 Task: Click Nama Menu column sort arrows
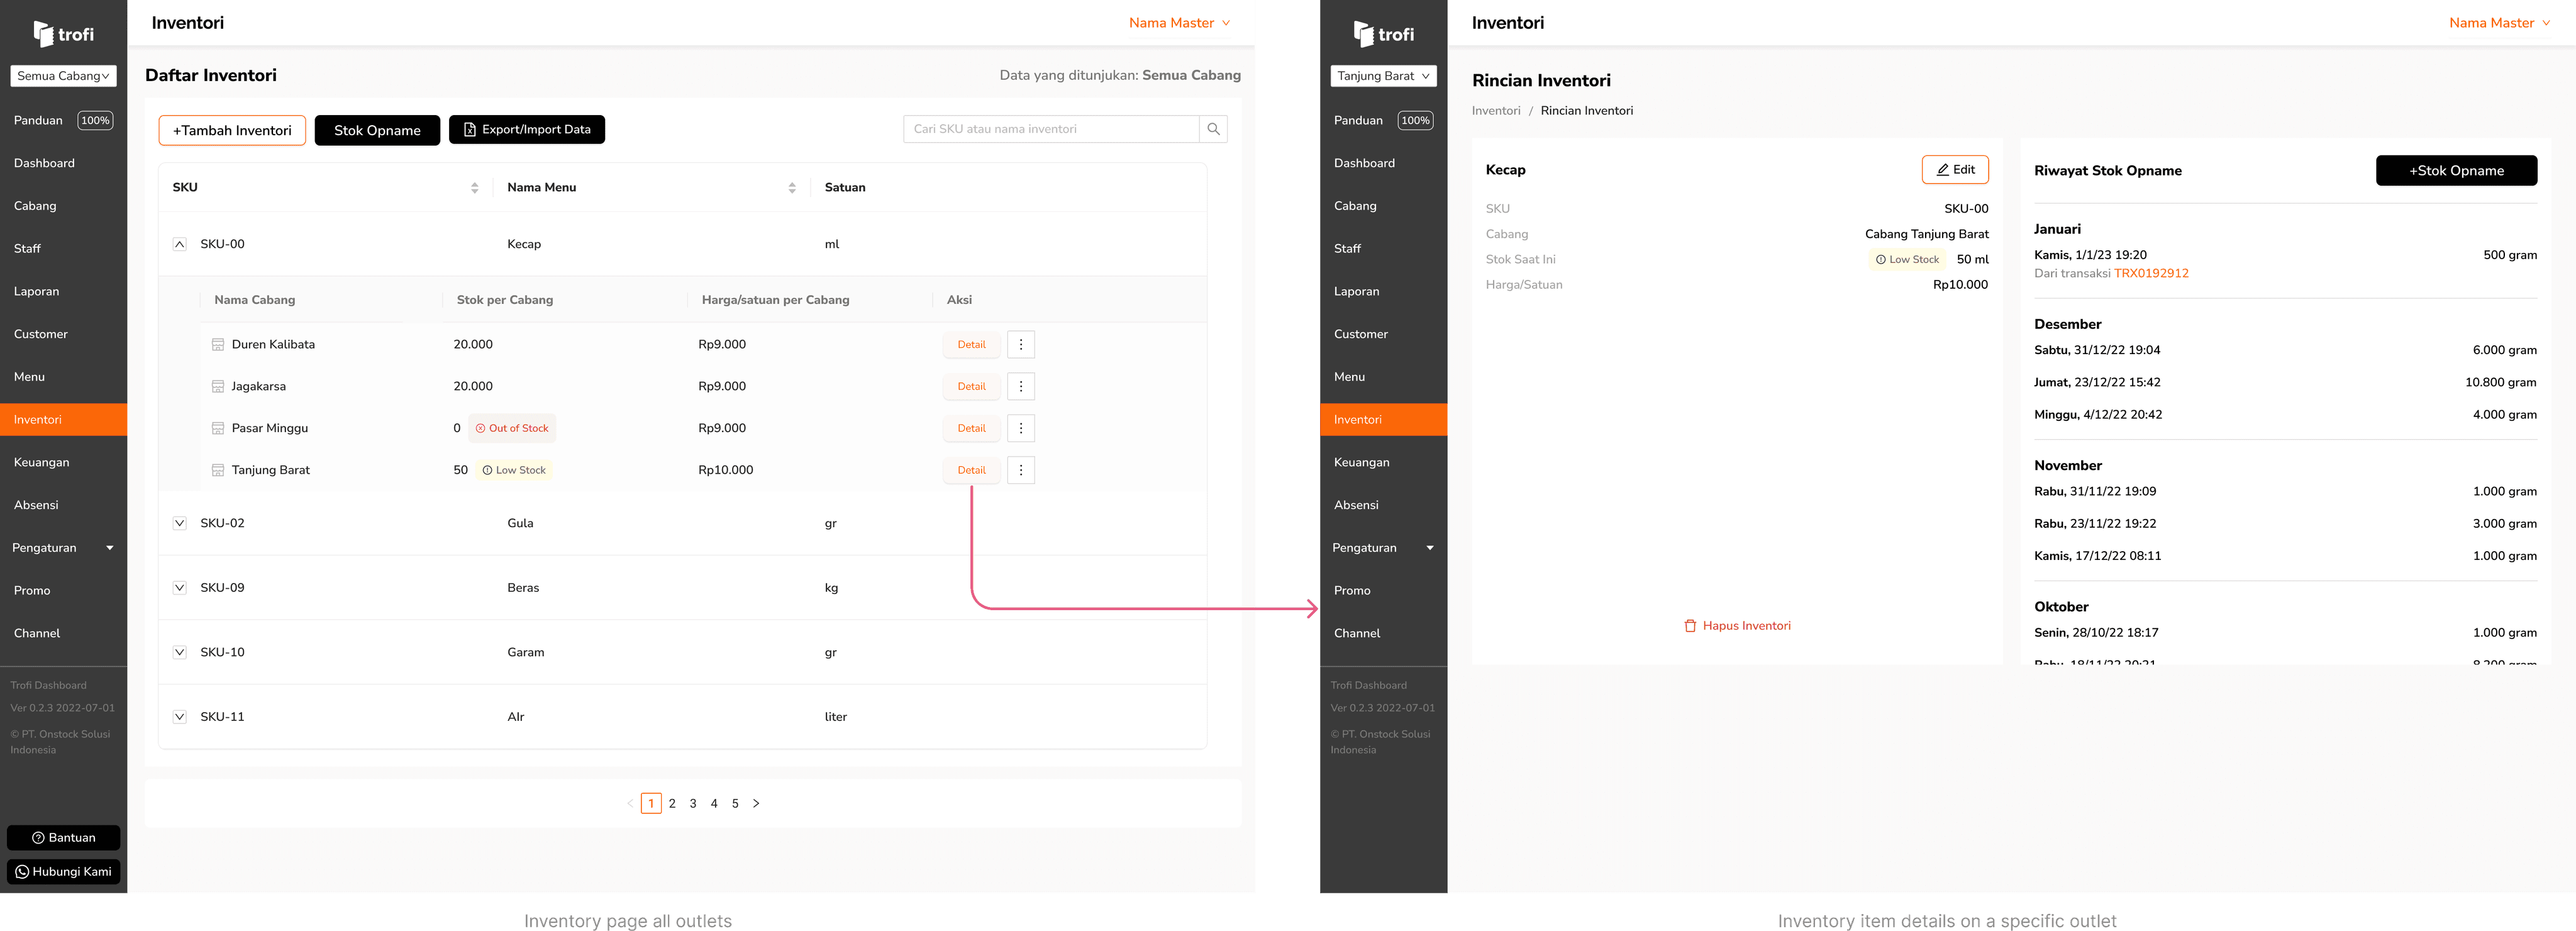tap(791, 188)
